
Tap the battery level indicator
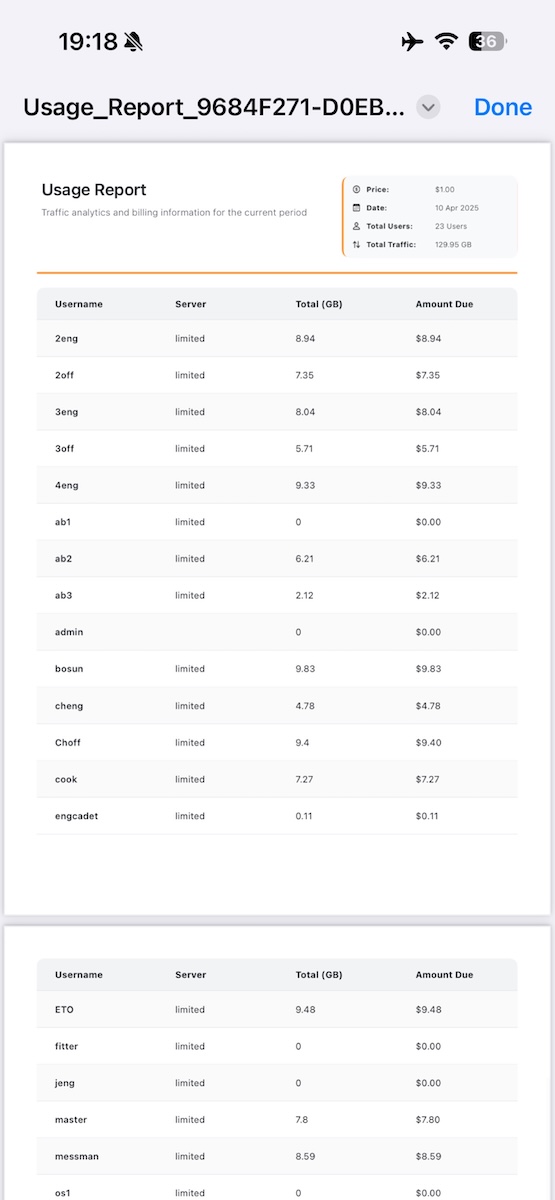[x=489, y=41]
